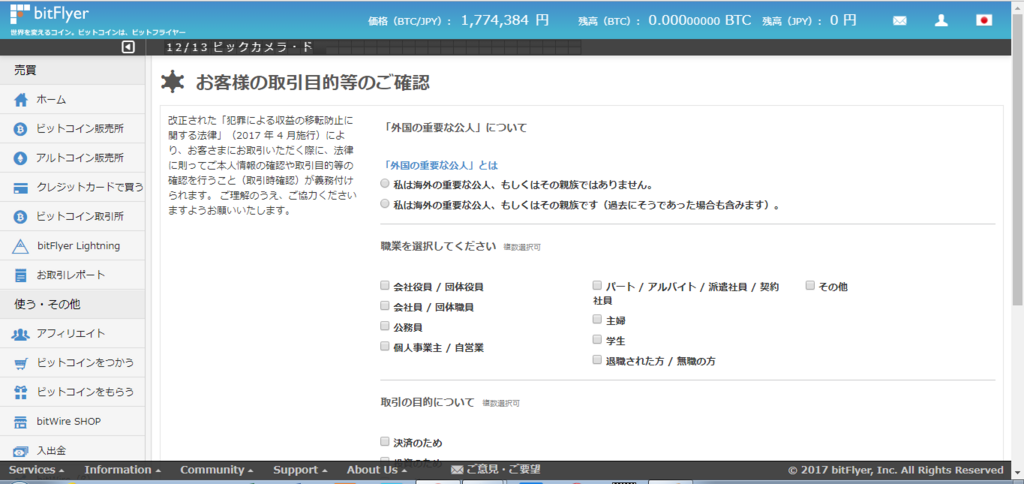
Task: Expand the Community footer menu
Action: [x=217, y=470]
